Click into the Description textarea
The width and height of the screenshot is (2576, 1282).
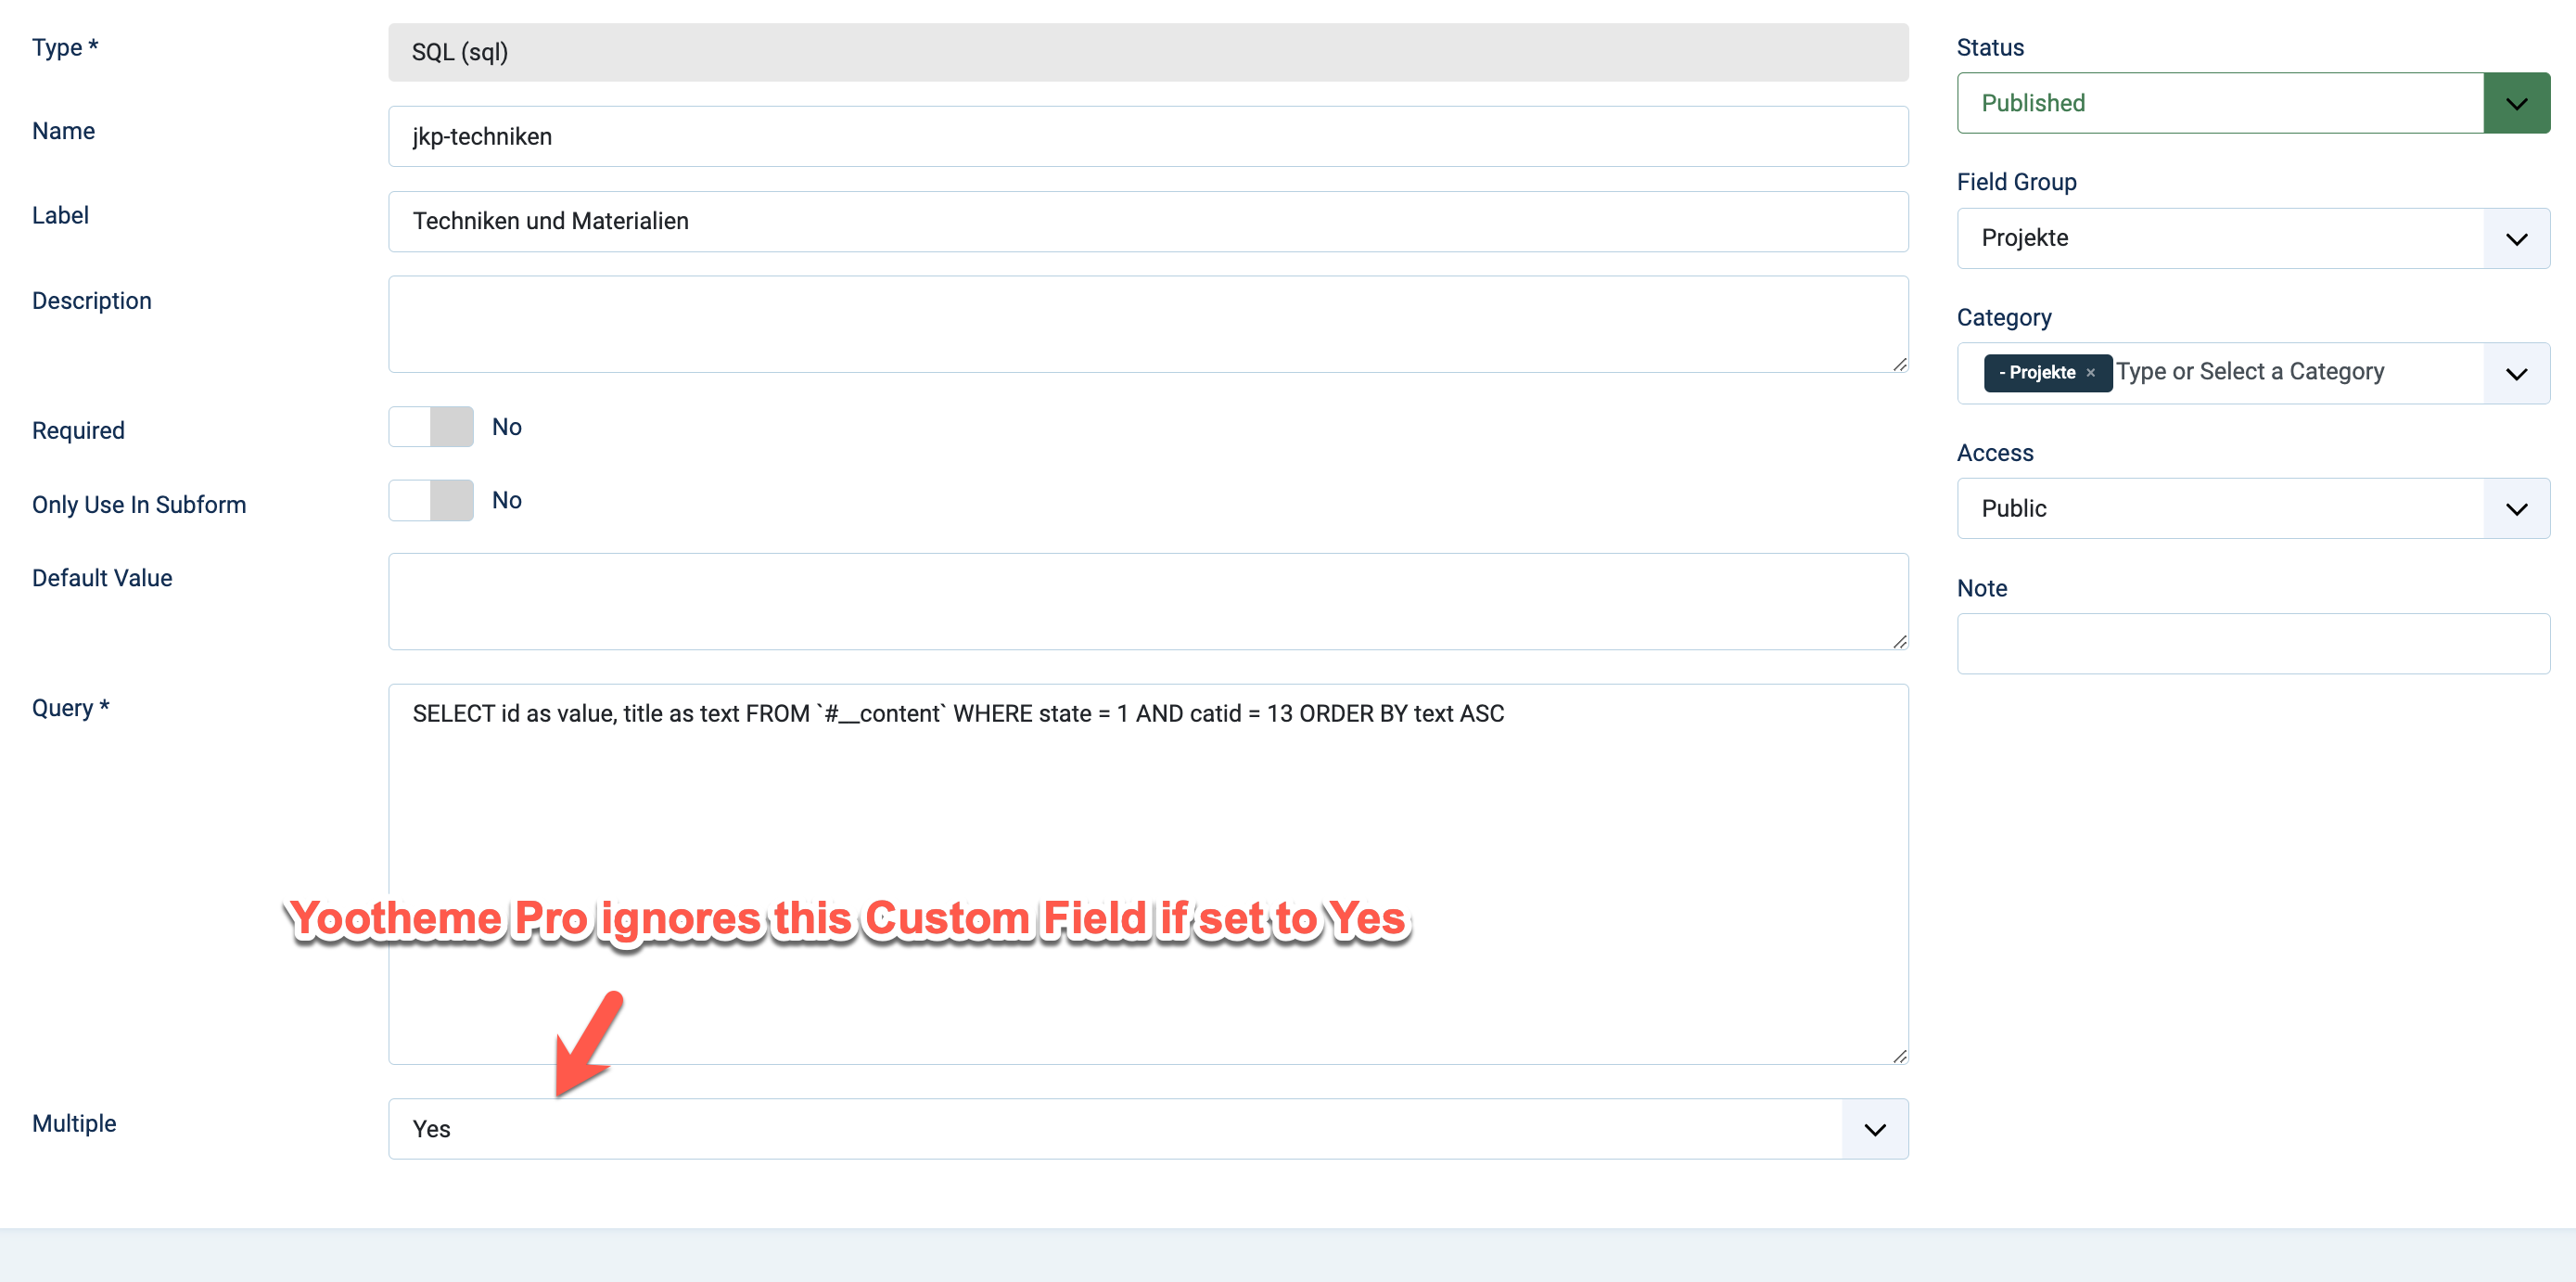pos(1148,324)
